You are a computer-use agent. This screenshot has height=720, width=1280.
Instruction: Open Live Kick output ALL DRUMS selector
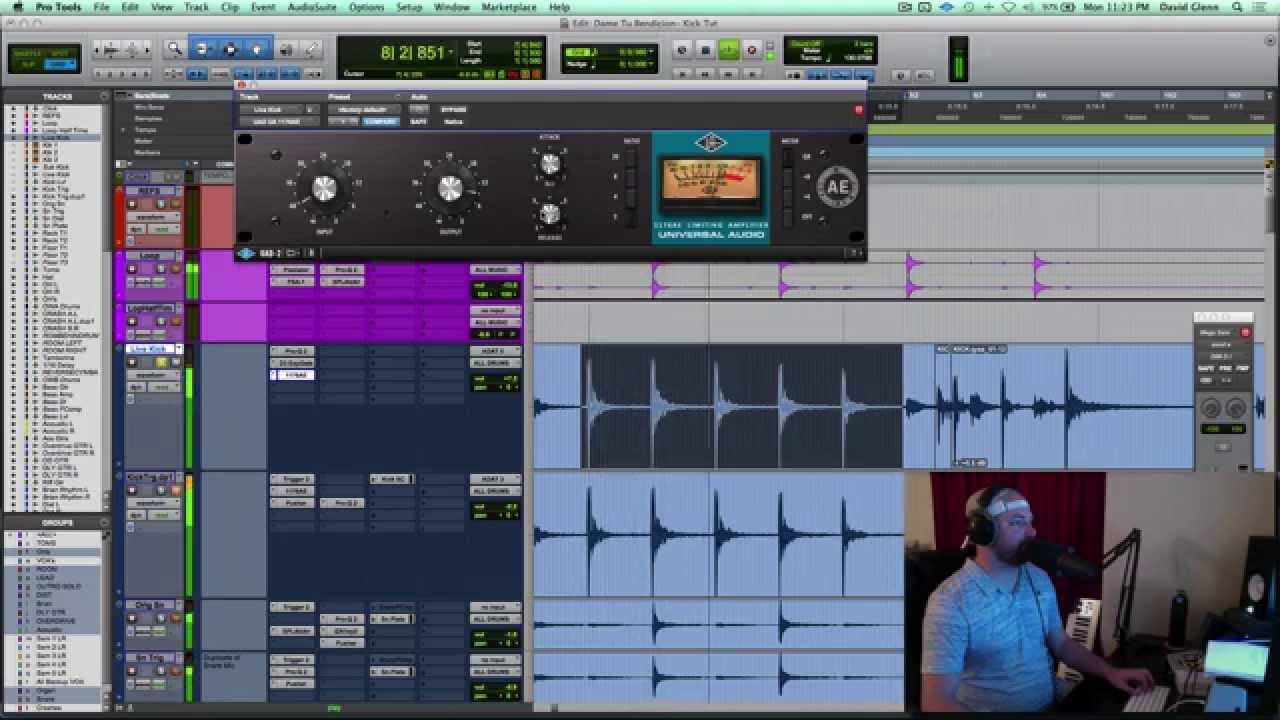click(496, 363)
